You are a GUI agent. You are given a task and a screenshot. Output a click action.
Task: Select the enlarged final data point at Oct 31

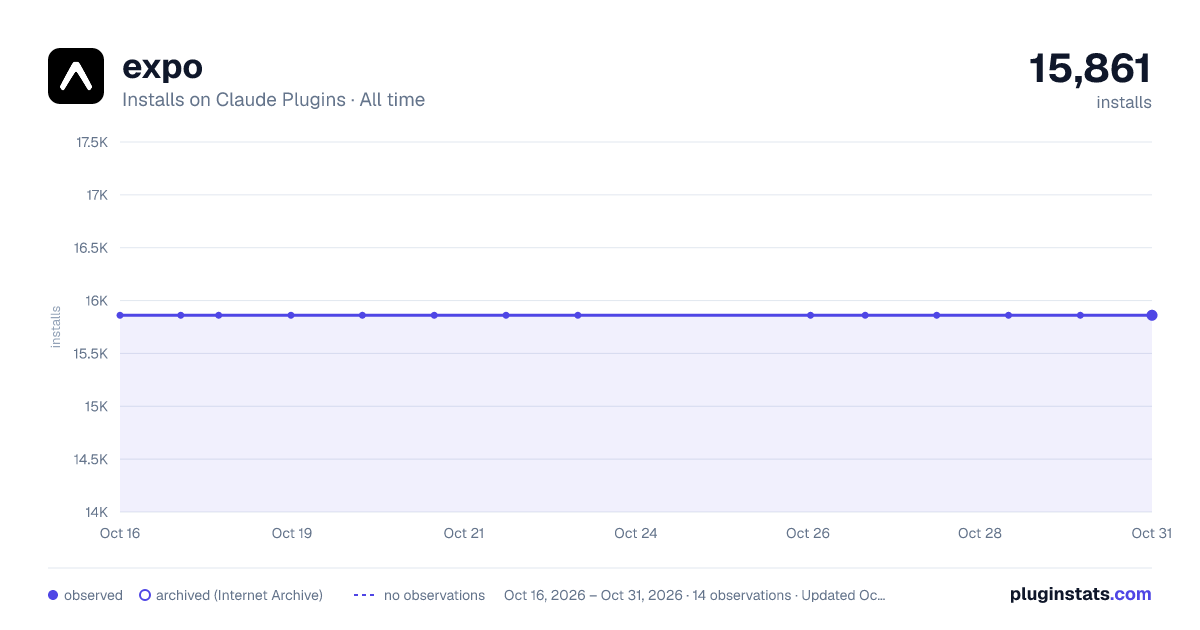coord(1152,315)
